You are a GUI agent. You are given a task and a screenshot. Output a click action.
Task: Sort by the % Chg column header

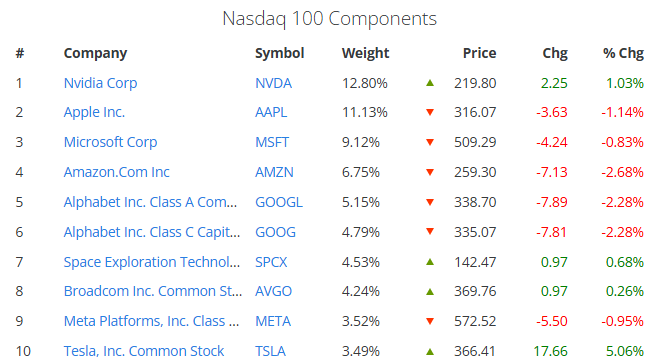(x=623, y=53)
